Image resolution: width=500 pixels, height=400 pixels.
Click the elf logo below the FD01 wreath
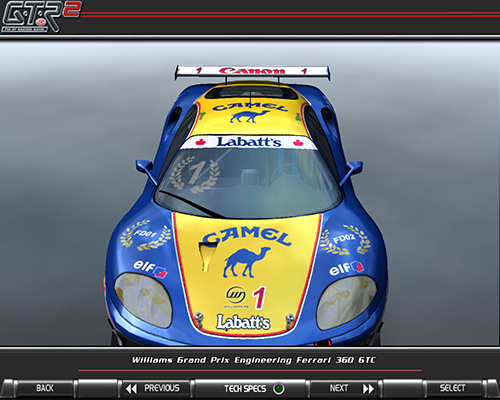[x=150, y=269]
